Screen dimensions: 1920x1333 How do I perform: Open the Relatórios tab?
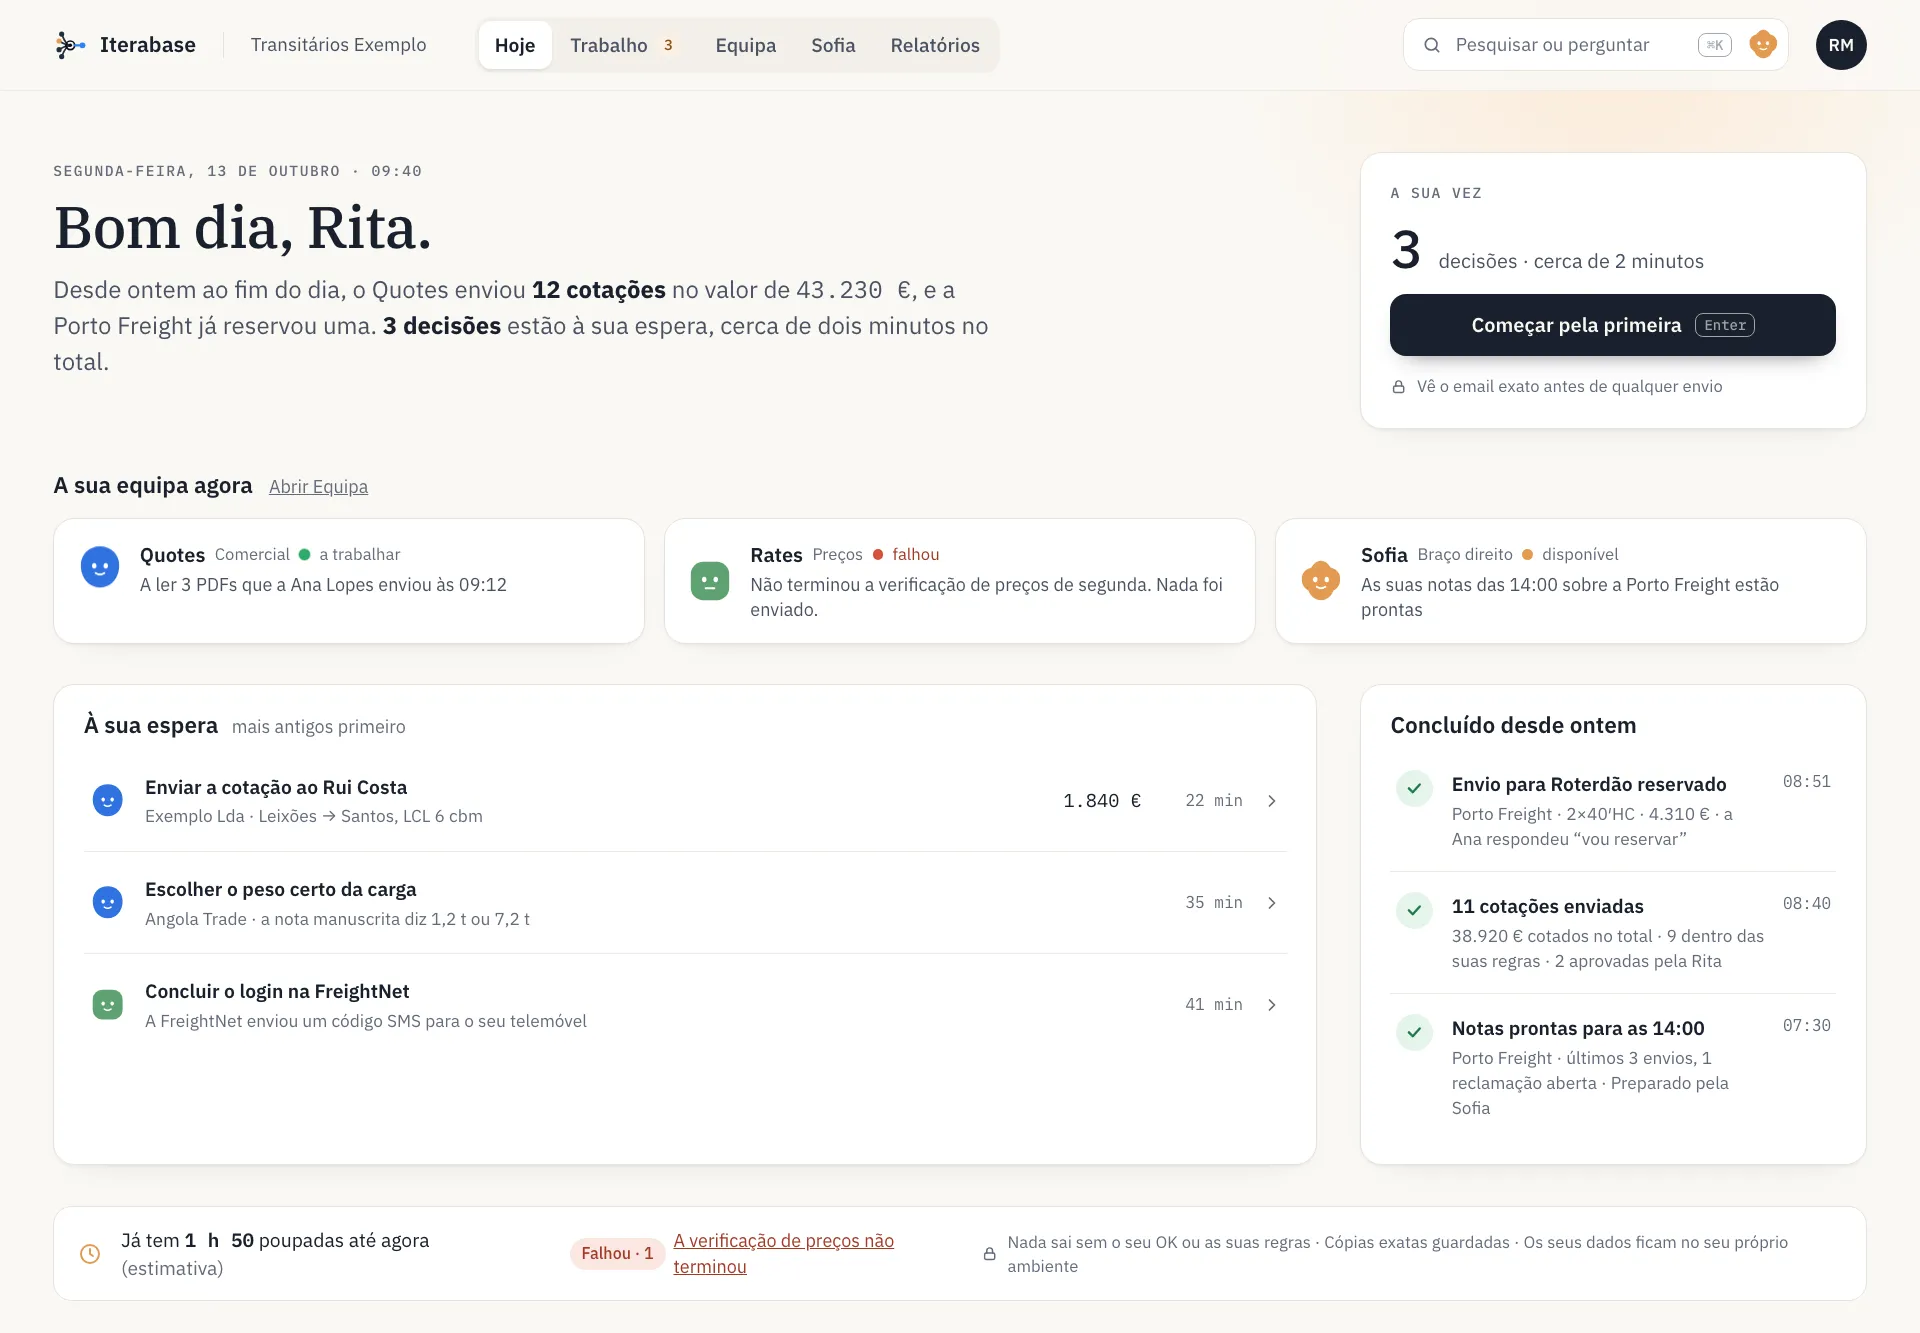[x=935, y=45]
